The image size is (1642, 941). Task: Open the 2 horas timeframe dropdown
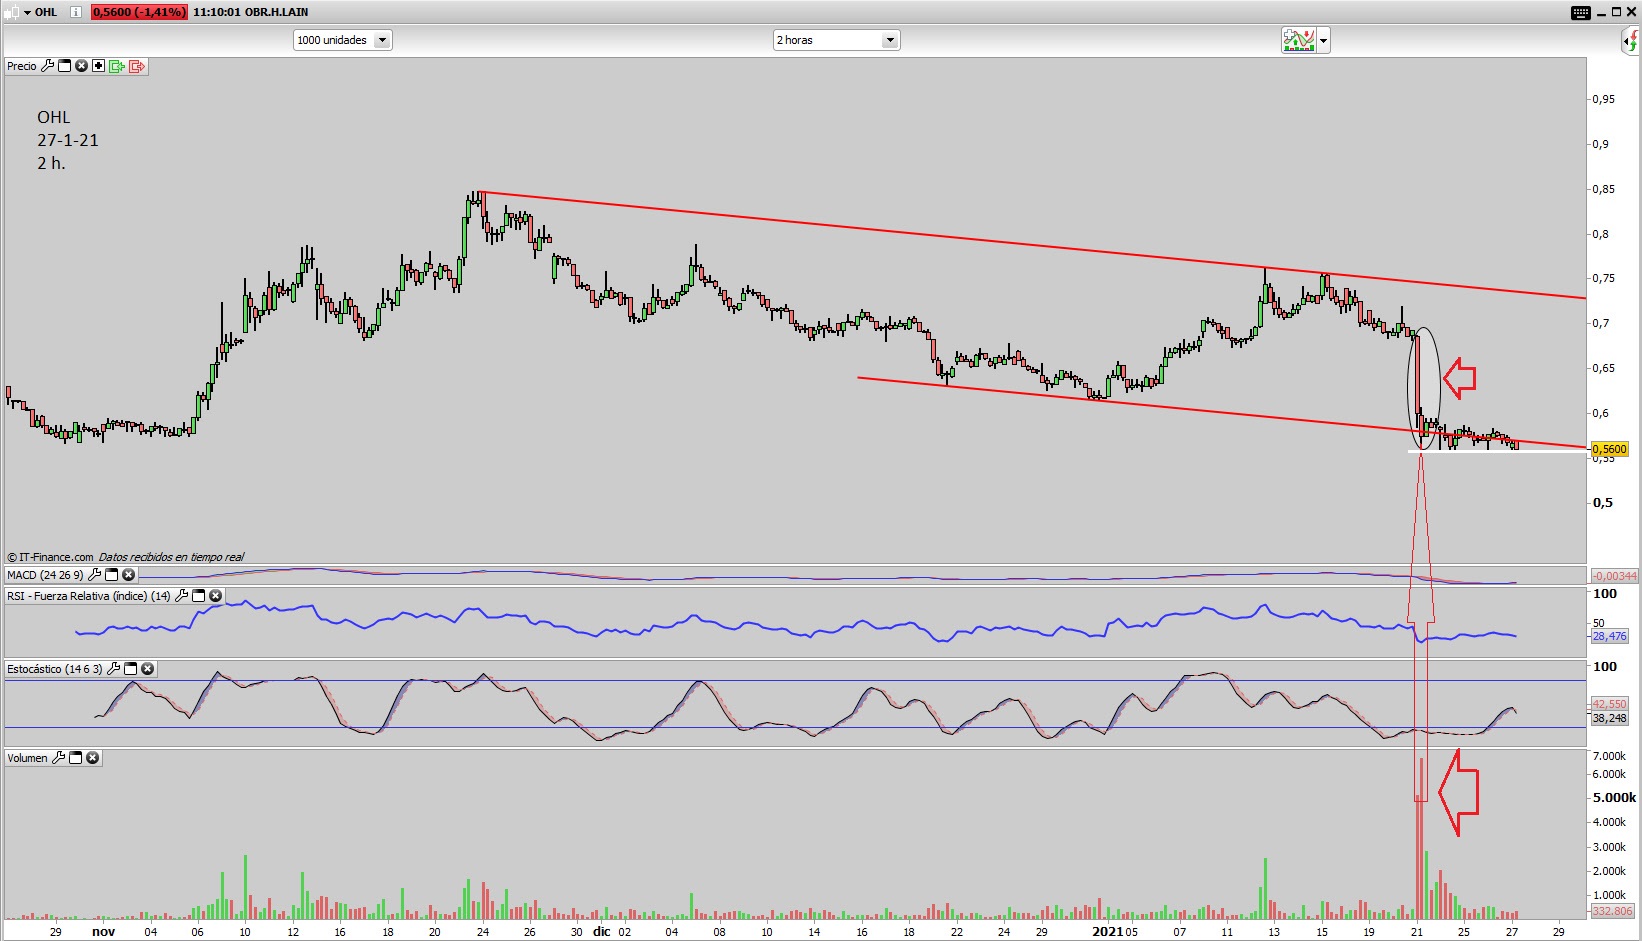[x=837, y=40]
